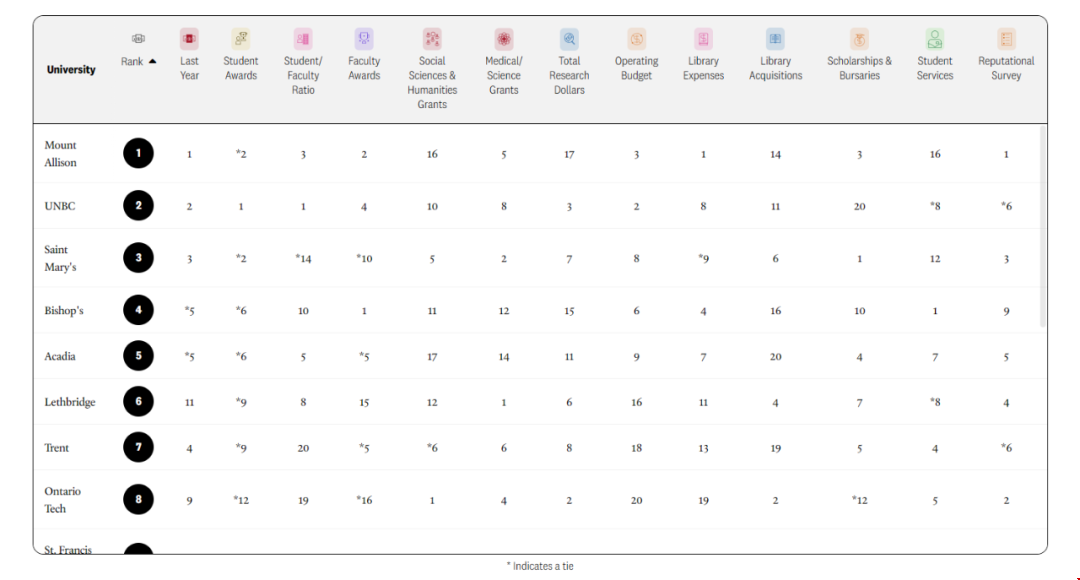This screenshot has height=580, width=1080.
Task: Toggle the Rank sort arrow
Action: point(152,61)
